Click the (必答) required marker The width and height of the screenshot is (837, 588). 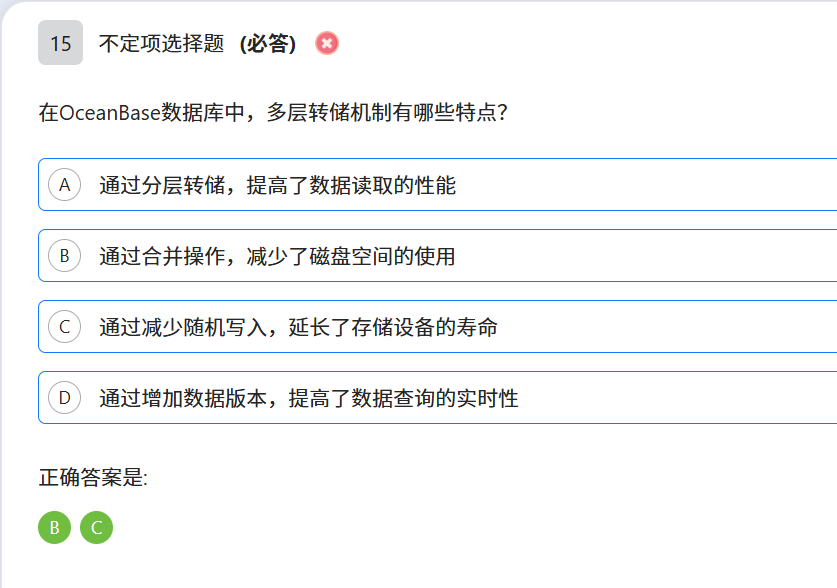point(268,44)
